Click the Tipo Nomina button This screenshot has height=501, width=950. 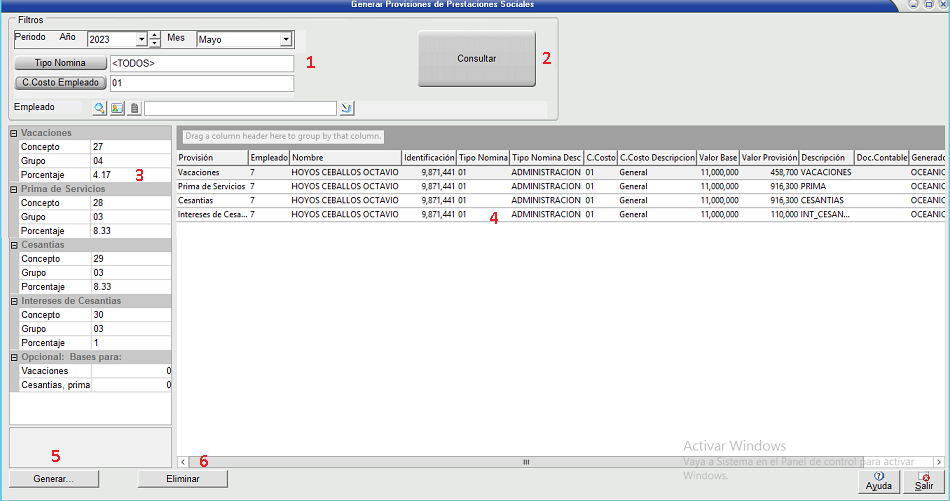pos(62,63)
